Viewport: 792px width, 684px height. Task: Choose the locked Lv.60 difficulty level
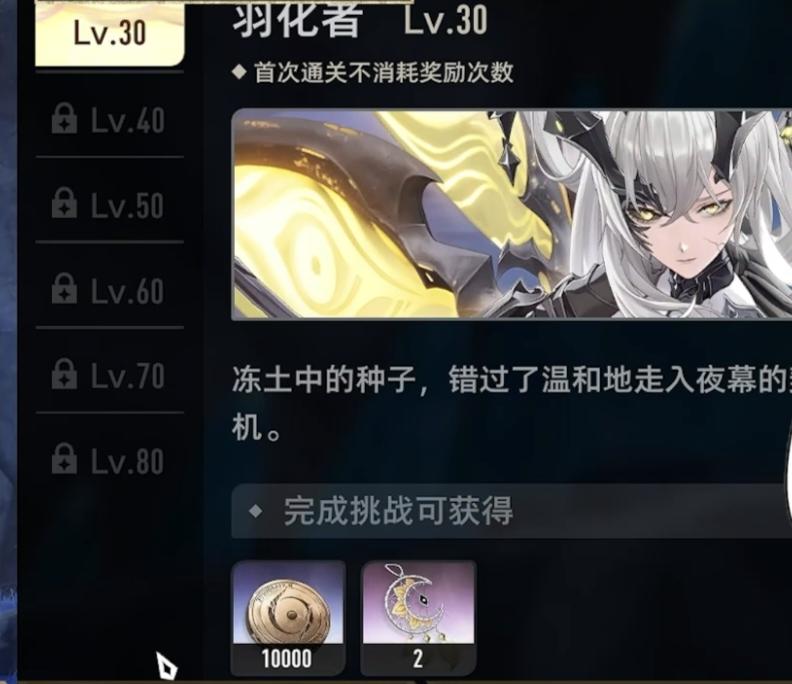pyautogui.click(x=110, y=291)
